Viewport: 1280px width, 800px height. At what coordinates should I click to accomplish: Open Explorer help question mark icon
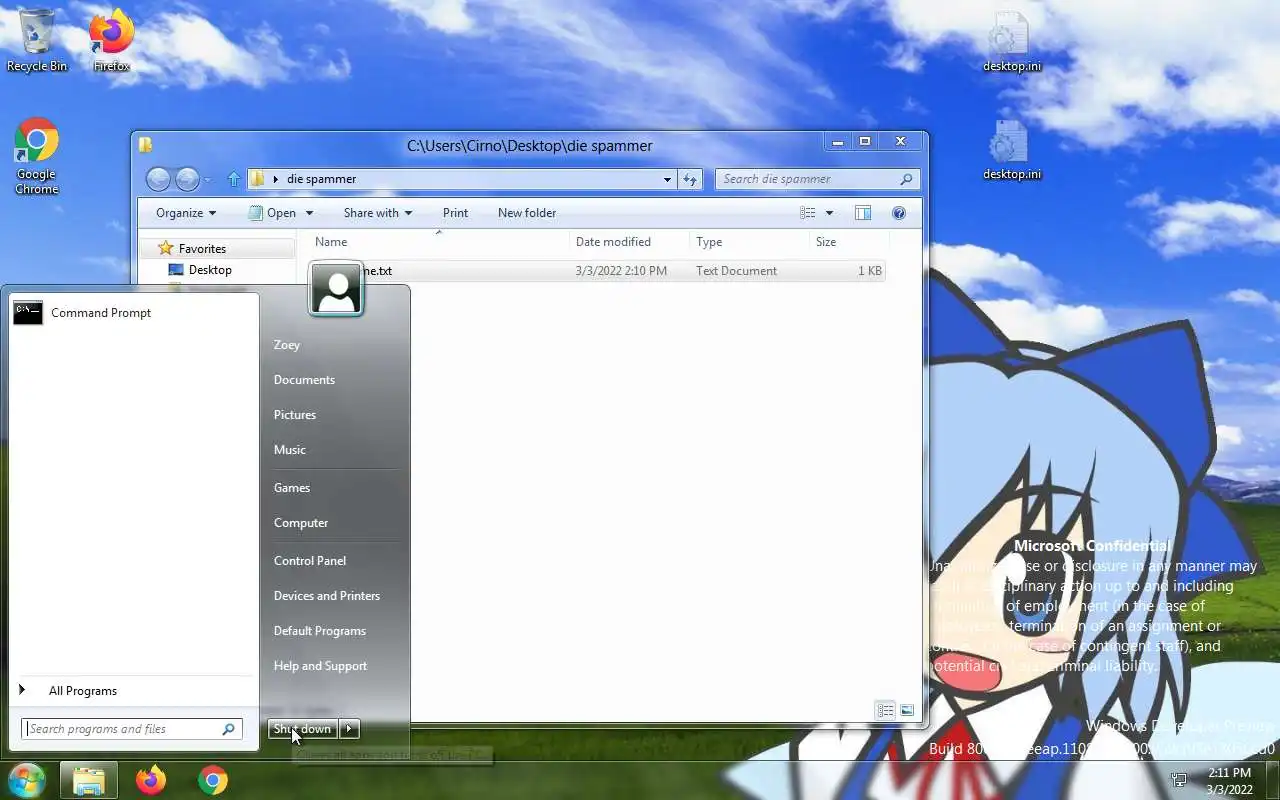click(x=899, y=213)
